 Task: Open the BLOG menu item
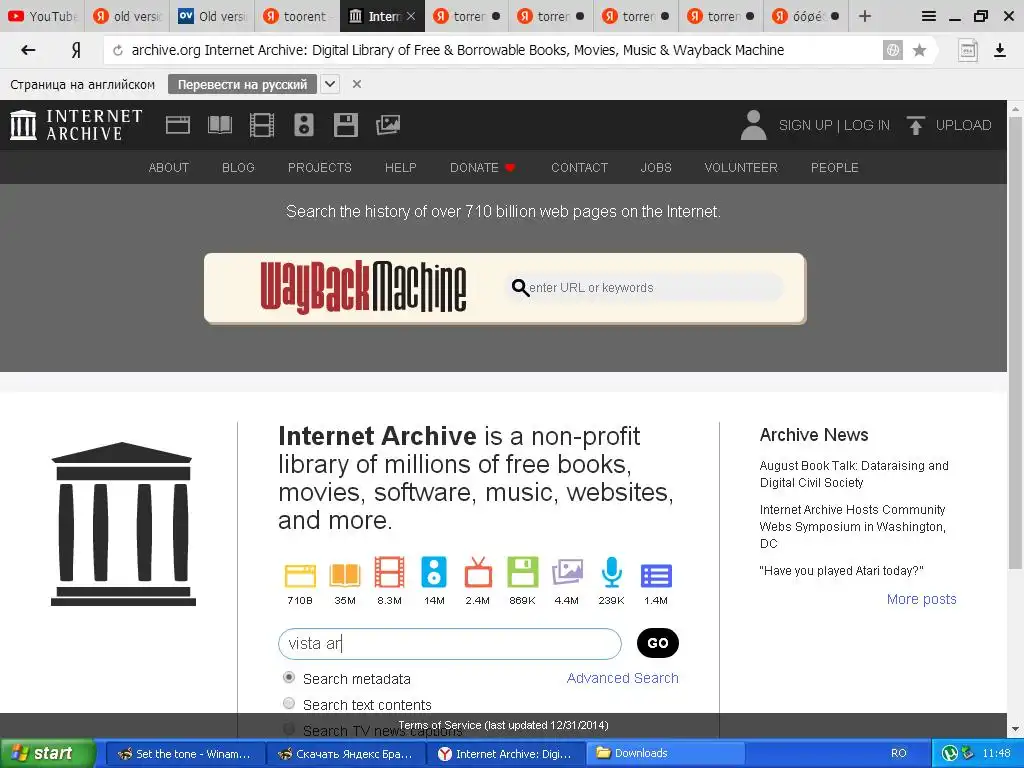click(x=238, y=168)
